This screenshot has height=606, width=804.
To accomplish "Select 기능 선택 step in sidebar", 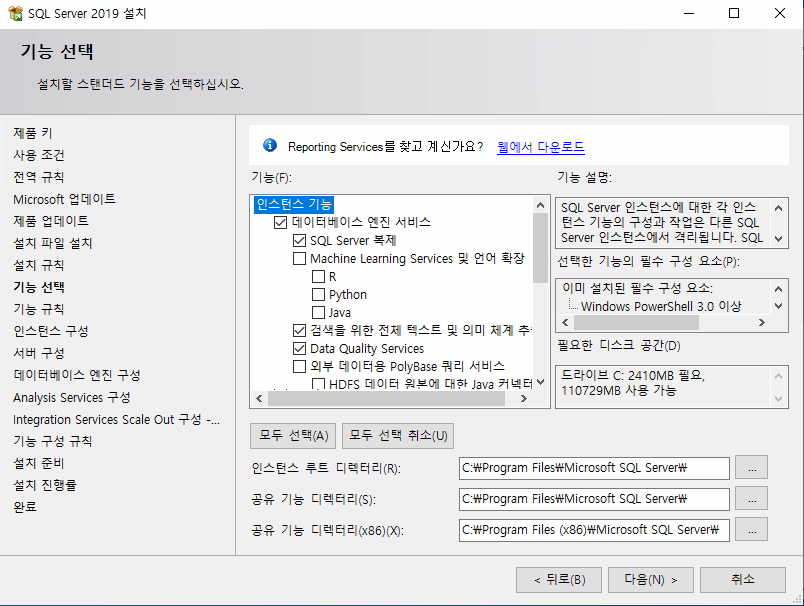I will [x=39, y=287].
